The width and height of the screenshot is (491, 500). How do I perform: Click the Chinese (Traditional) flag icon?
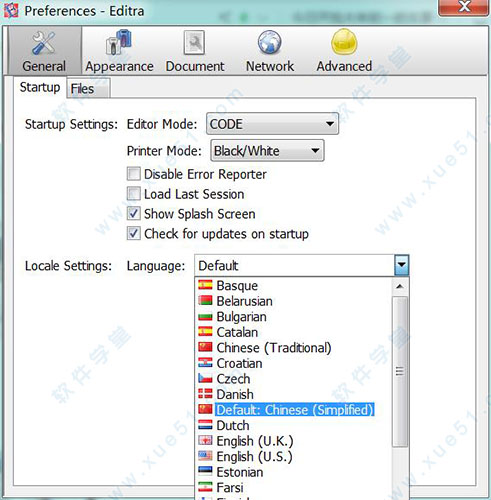point(205,347)
